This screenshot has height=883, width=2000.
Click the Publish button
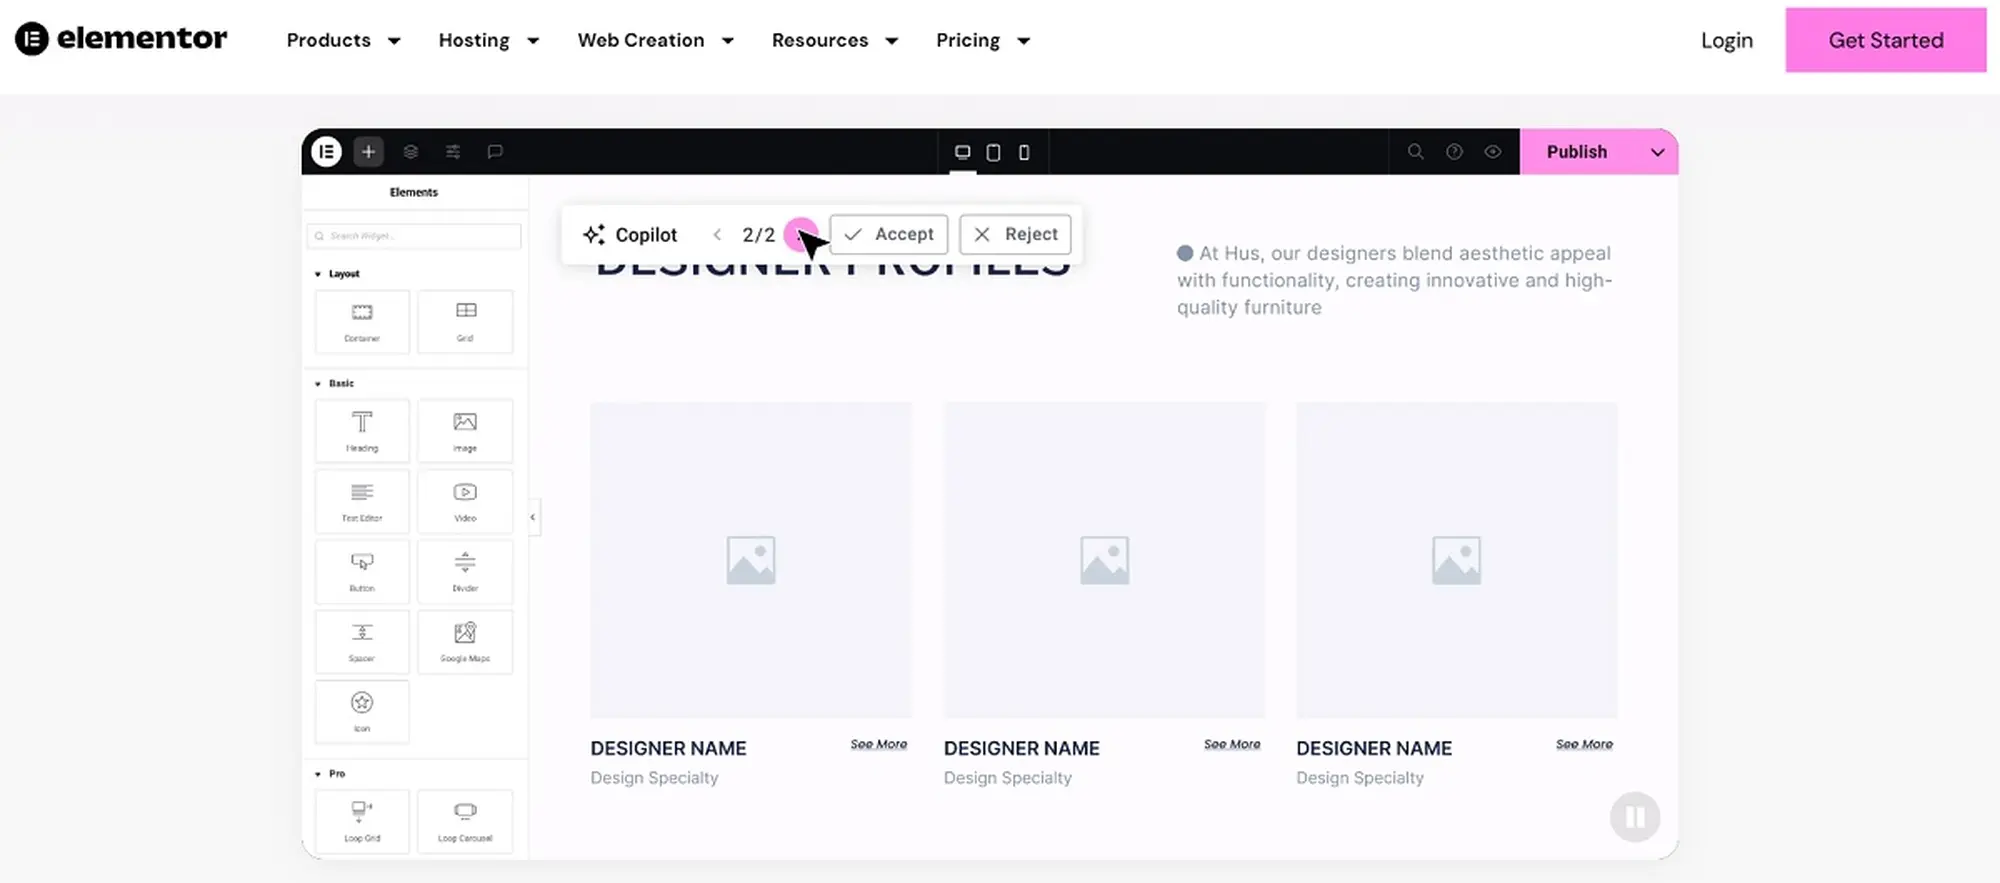[1577, 152]
